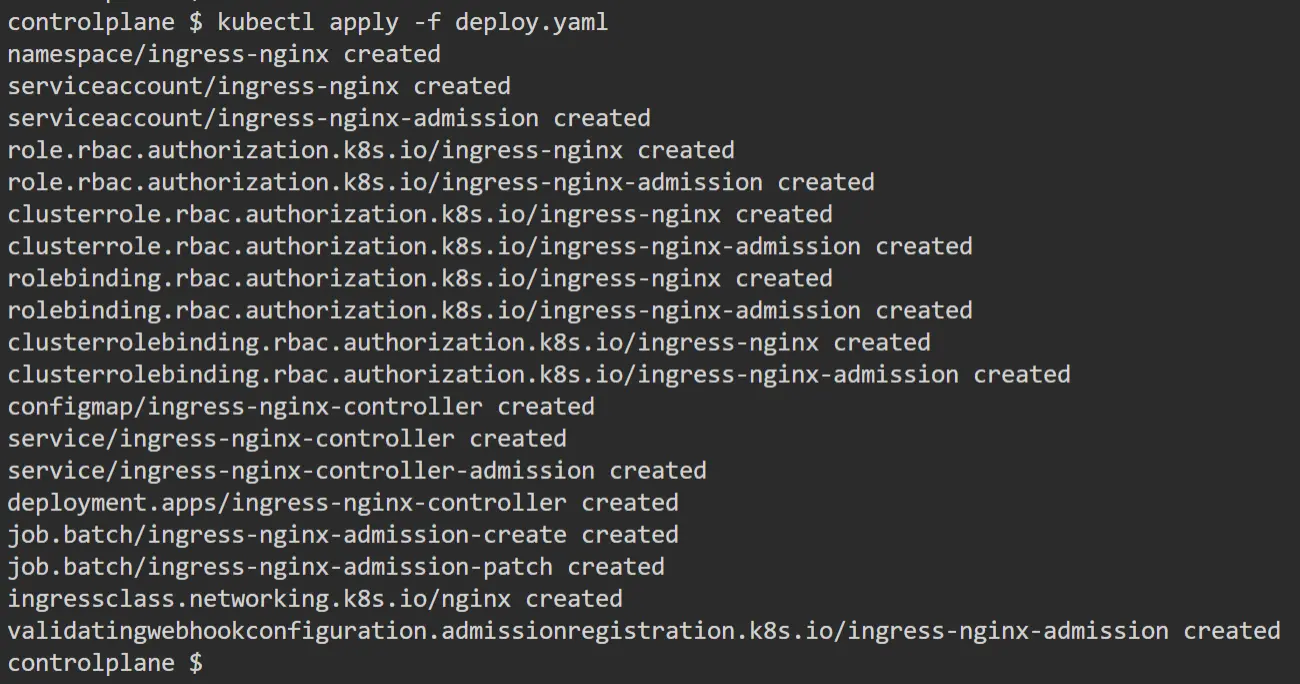
Task: Click the clusterrolebinding ingress-nginx-admission created line
Action: pos(538,374)
